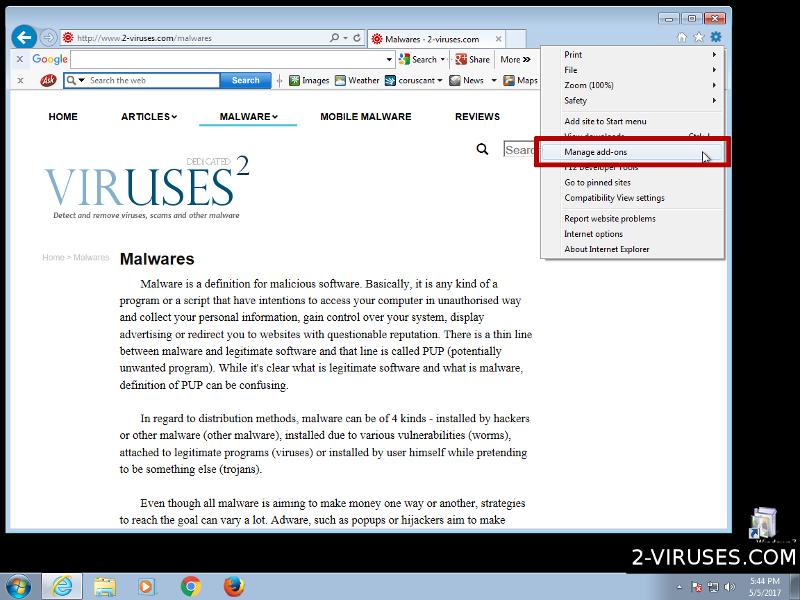Choose Report website problems
This screenshot has width=800, height=600.
[x=633, y=218]
